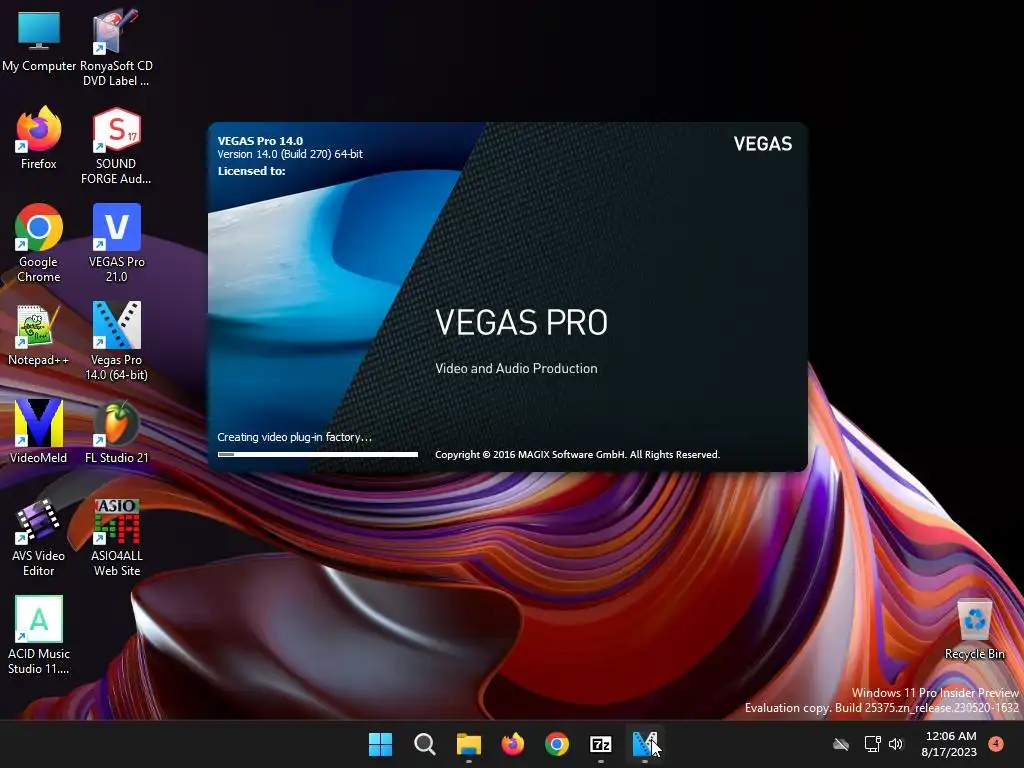Screen dimensions: 1024x768
Task: Select AVS Video Editor desktop shortcut
Action: coord(39,537)
